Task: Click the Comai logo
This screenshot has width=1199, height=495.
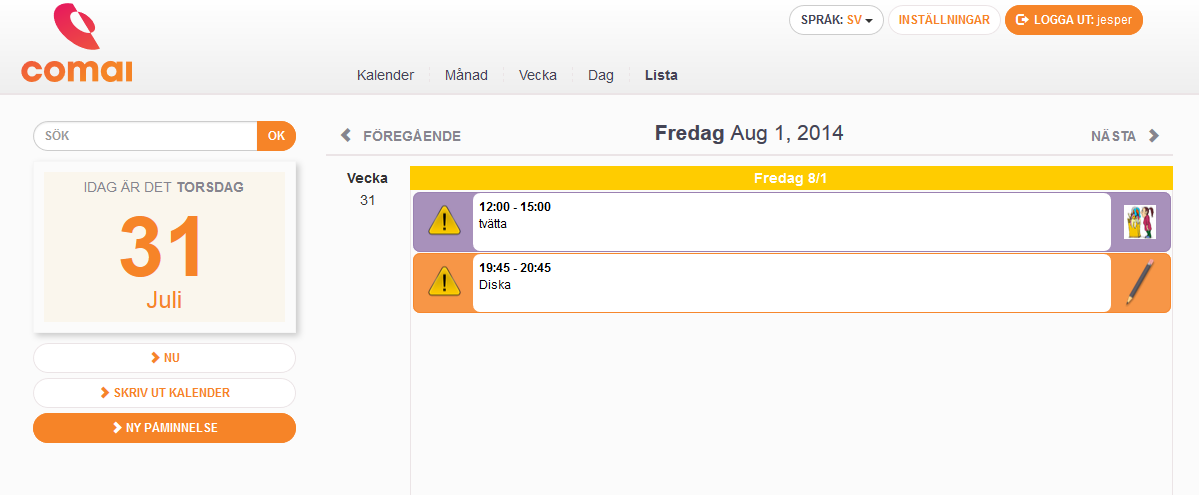Action: pyautogui.click(x=76, y=44)
